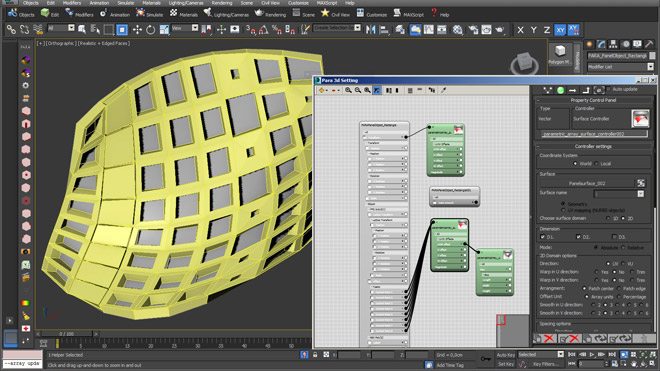Open the Scene menu in menu bar
Image resolution: width=660 pixels, height=371 pixels.
tap(247, 3)
